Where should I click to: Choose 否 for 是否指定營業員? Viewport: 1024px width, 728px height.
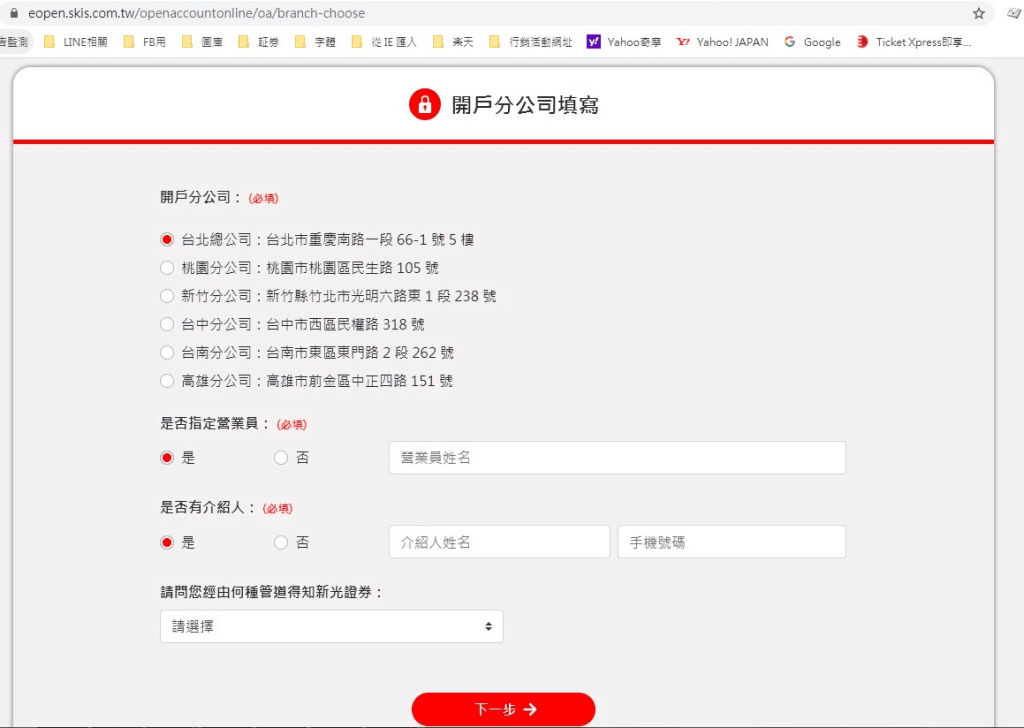pyautogui.click(x=281, y=458)
